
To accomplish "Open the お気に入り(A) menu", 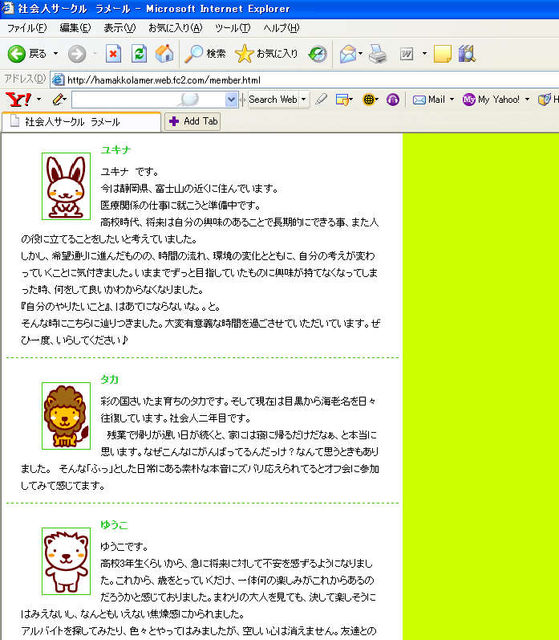I will coord(175,28).
